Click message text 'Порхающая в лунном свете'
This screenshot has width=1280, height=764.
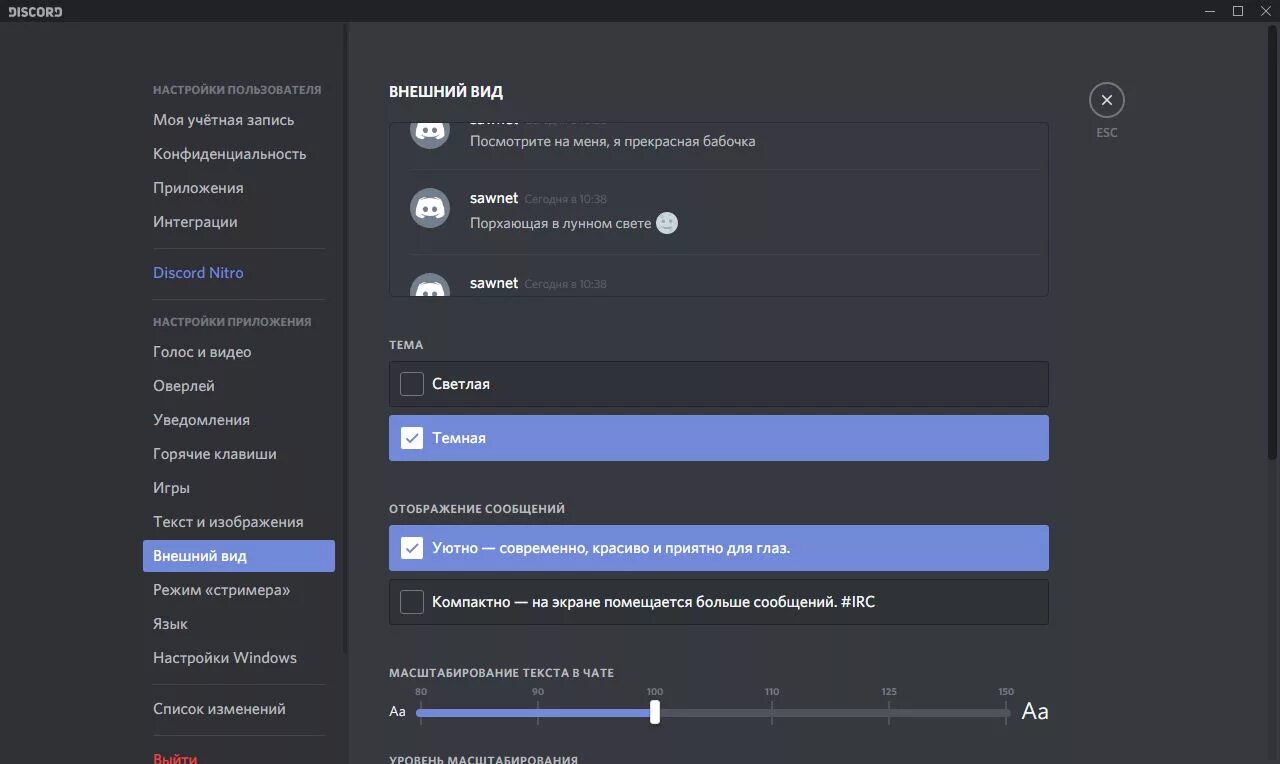pos(561,223)
